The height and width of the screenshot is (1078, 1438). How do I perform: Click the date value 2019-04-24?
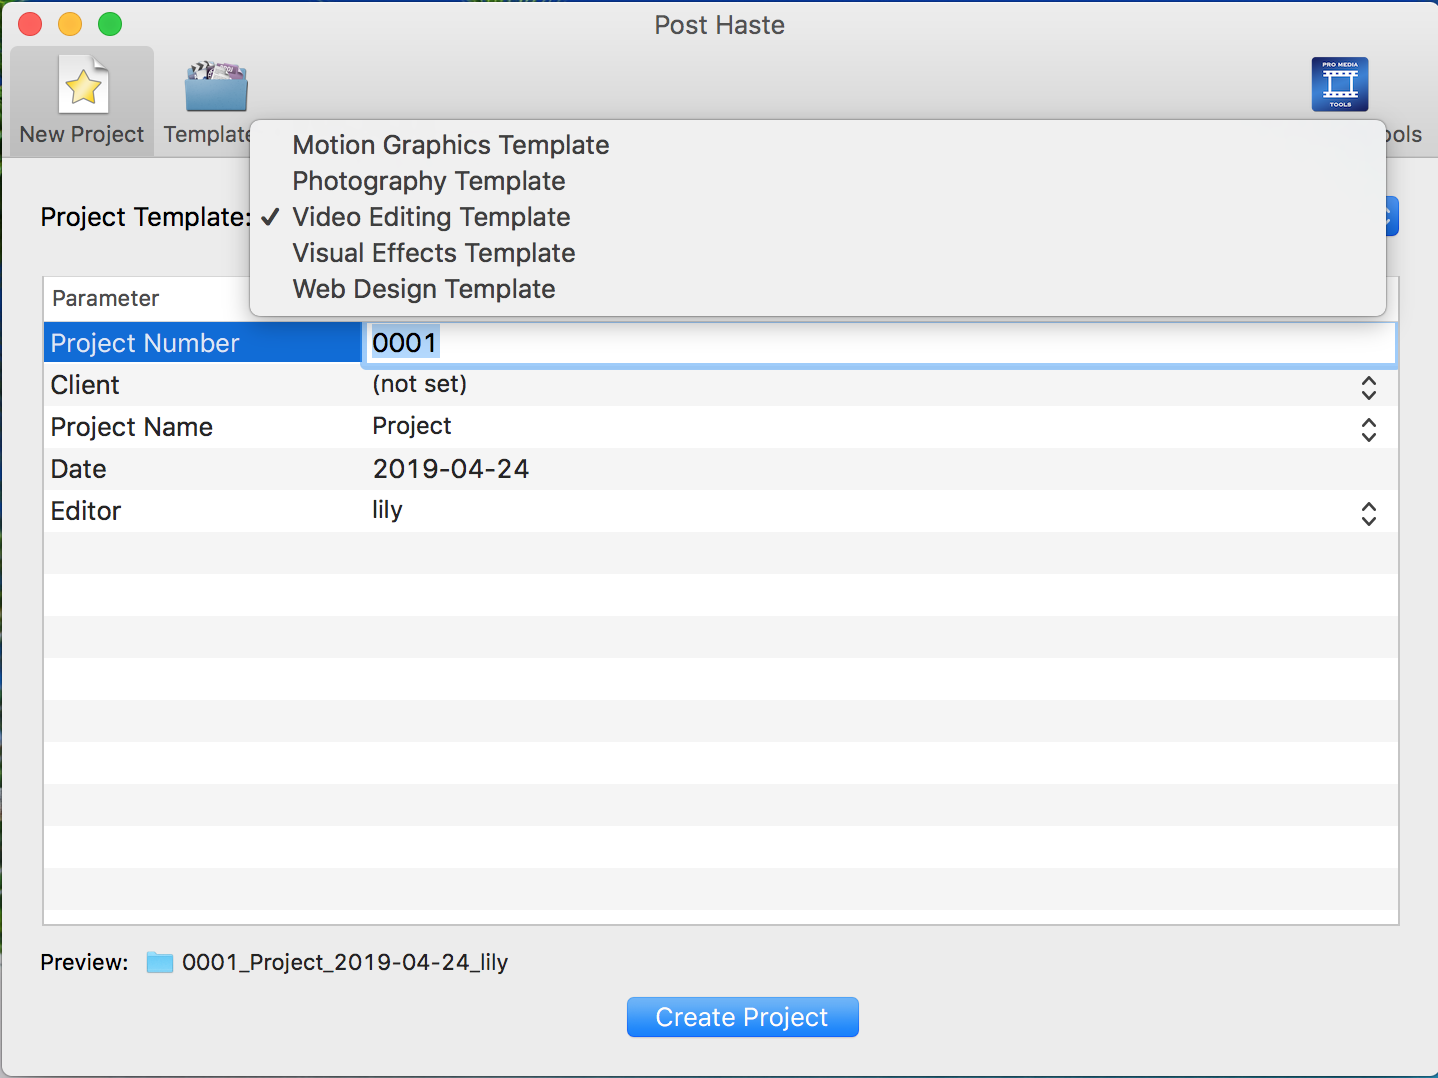[x=450, y=469]
